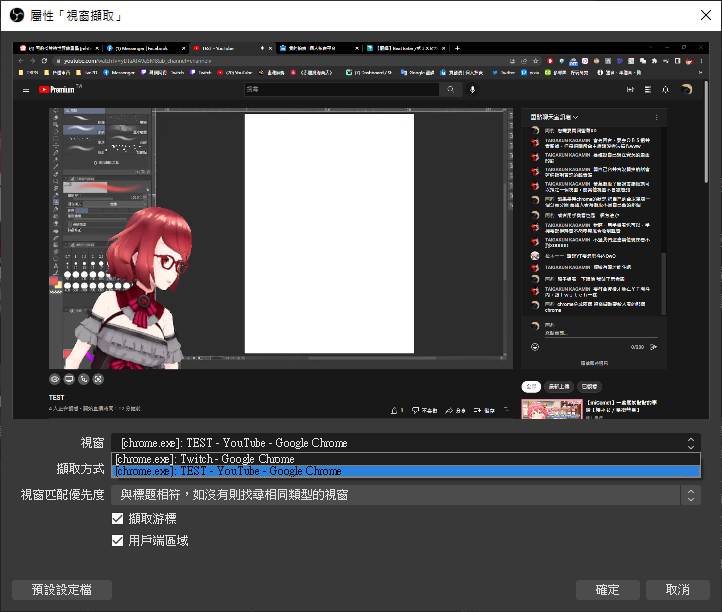Click the up-down arrows on the 視窗 combo box
The height and width of the screenshot is (612, 722).
pyautogui.click(x=691, y=443)
